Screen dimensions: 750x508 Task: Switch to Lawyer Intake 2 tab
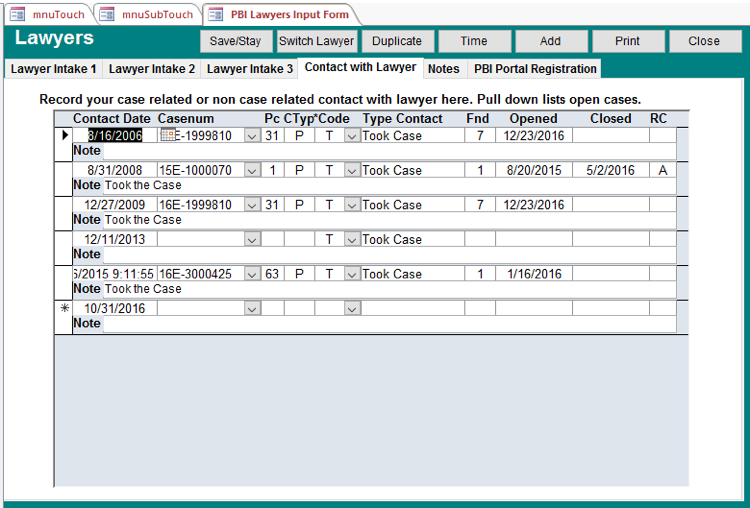coord(152,69)
